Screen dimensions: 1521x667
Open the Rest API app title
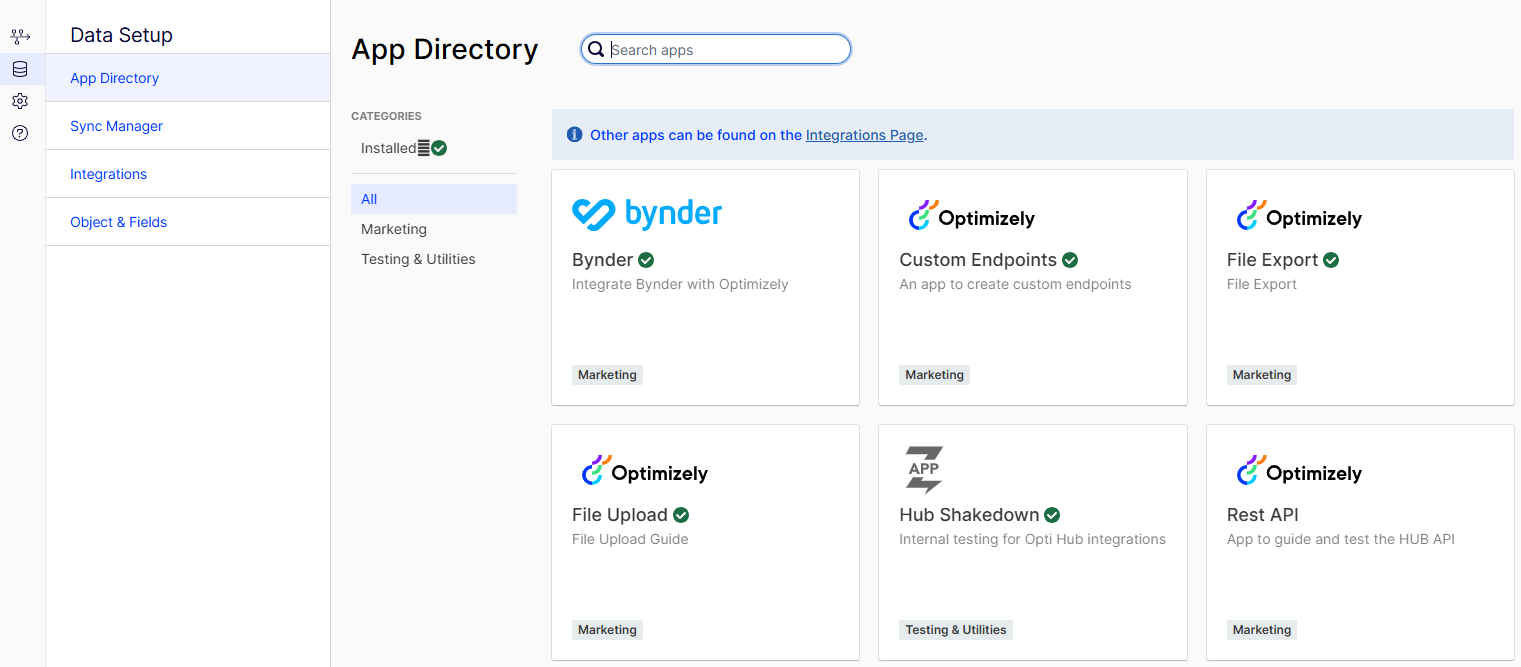[x=1263, y=515]
